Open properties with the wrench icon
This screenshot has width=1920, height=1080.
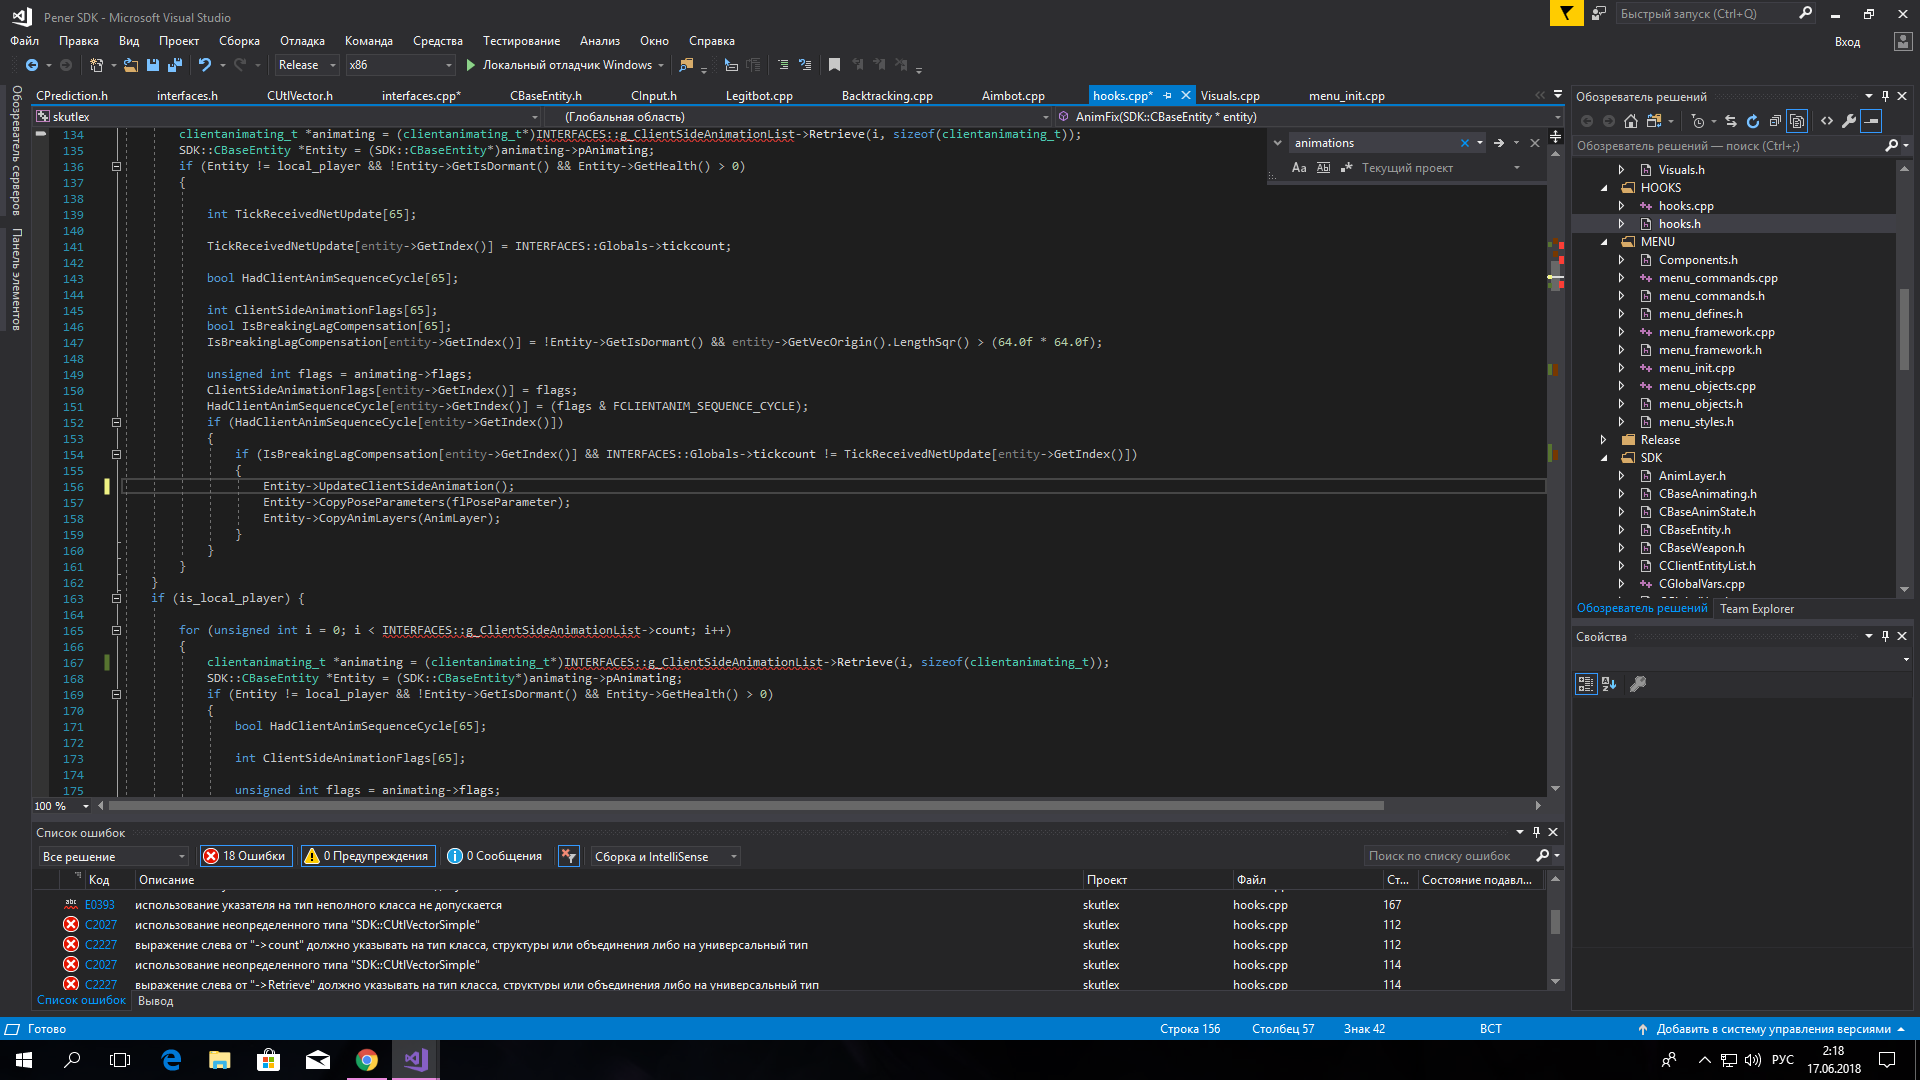(x=1849, y=121)
